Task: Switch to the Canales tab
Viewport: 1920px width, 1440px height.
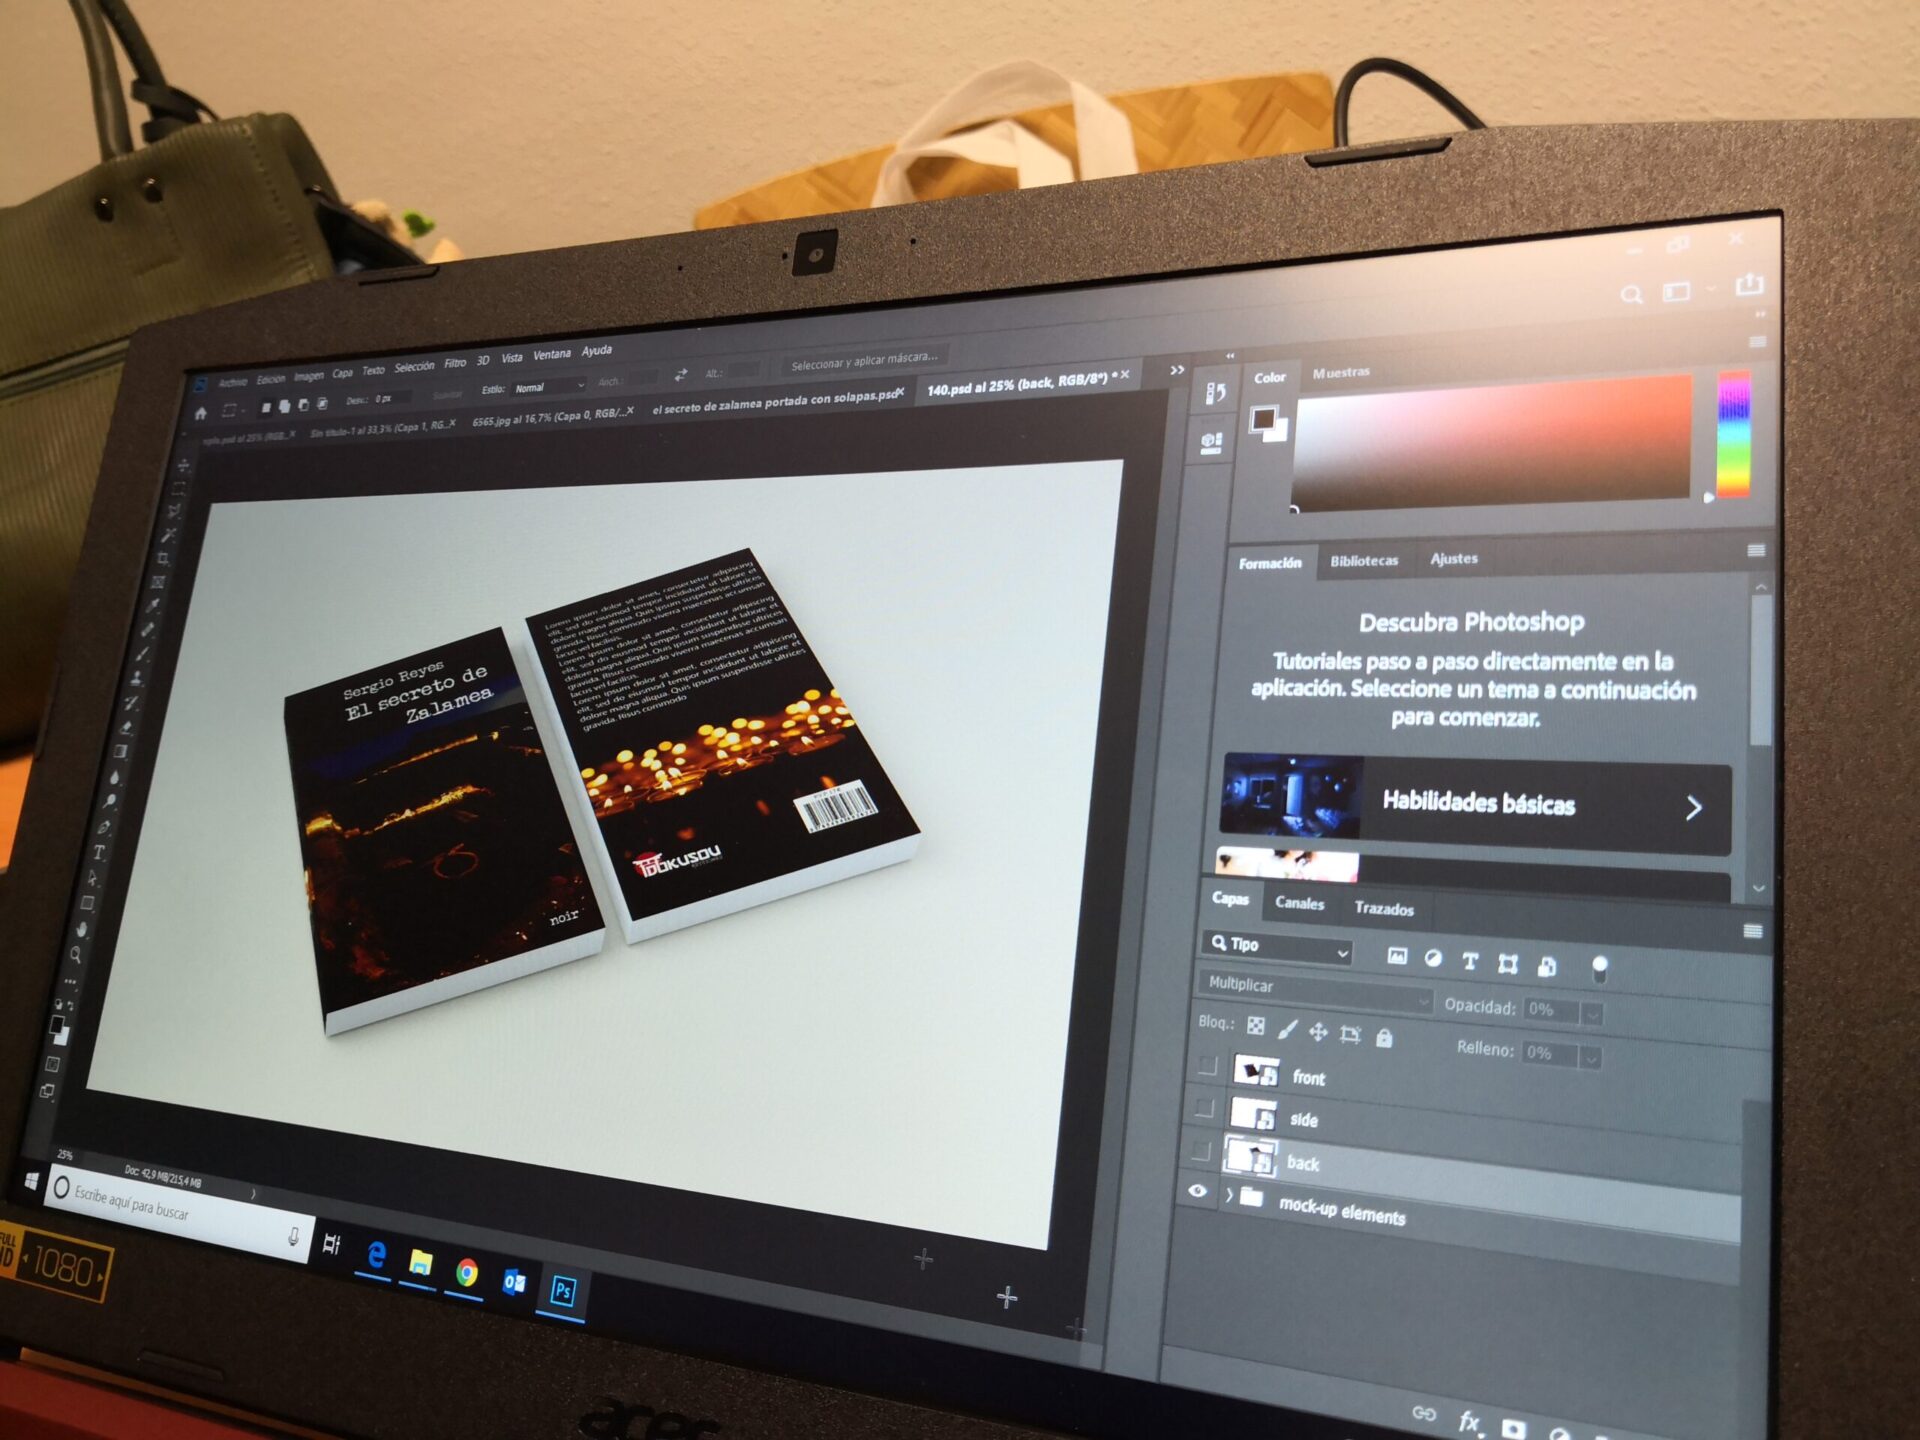Action: pos(1299,903)
